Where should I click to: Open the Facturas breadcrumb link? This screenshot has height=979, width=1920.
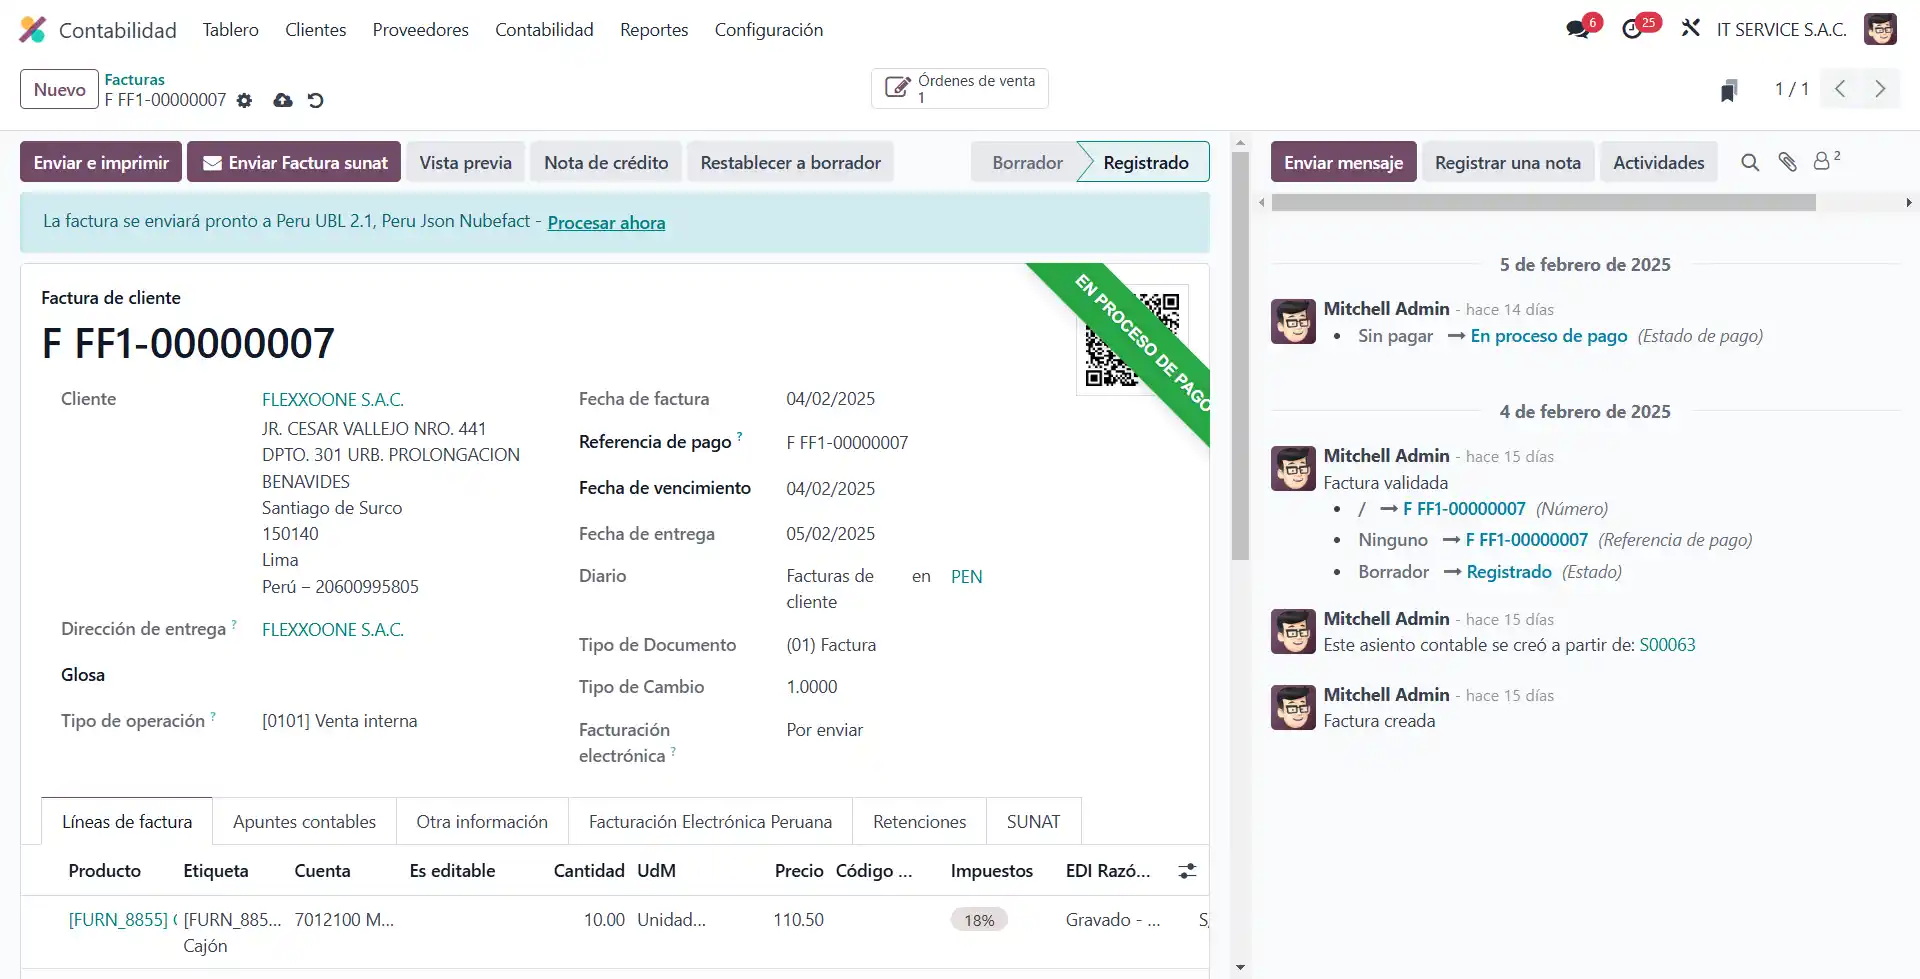tap(135, 79)
